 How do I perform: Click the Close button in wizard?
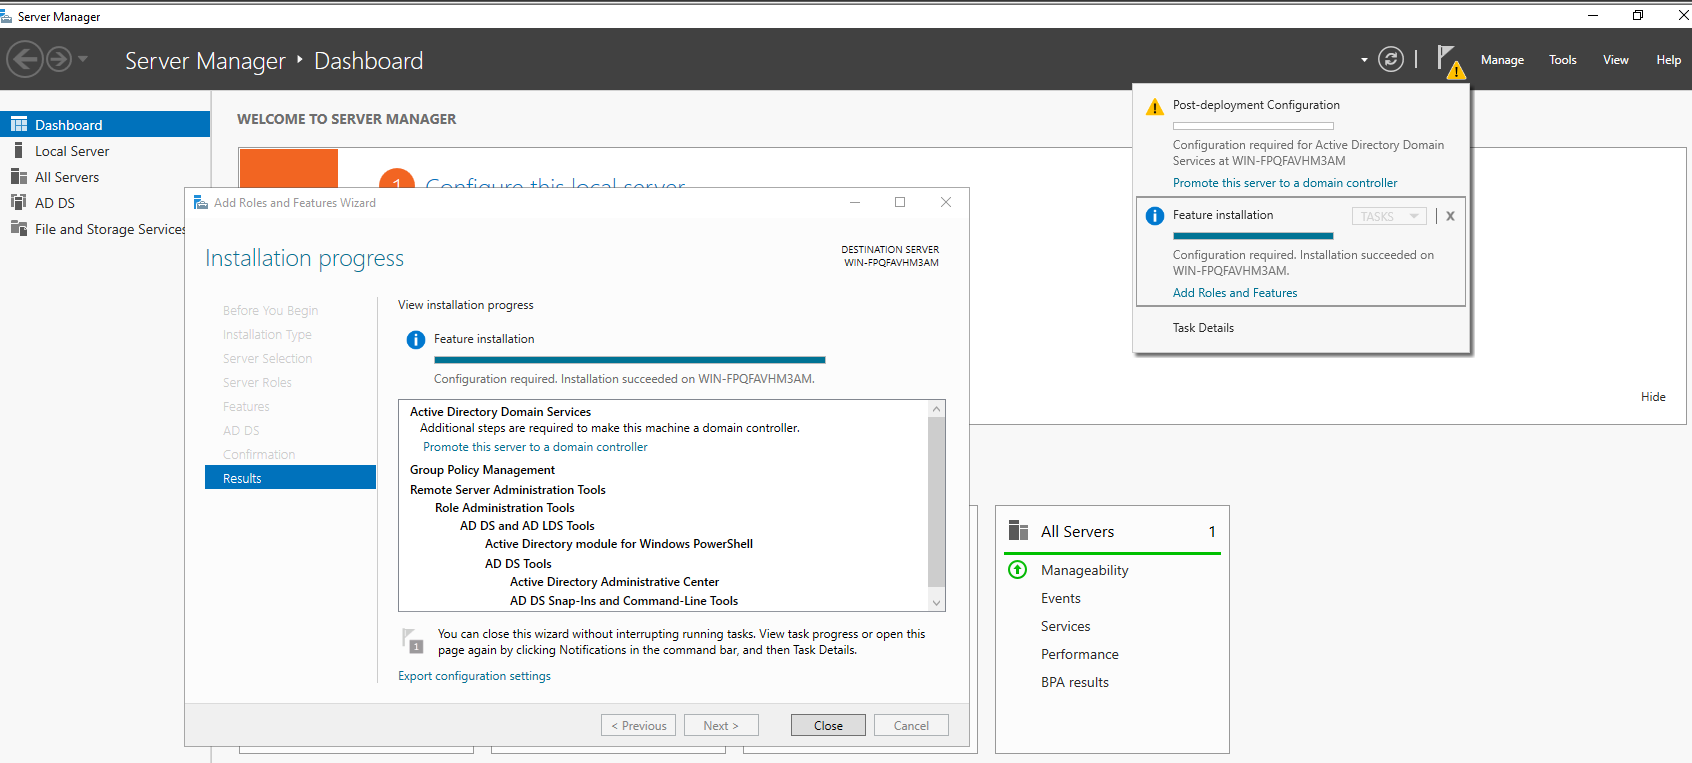pos(828,725)
